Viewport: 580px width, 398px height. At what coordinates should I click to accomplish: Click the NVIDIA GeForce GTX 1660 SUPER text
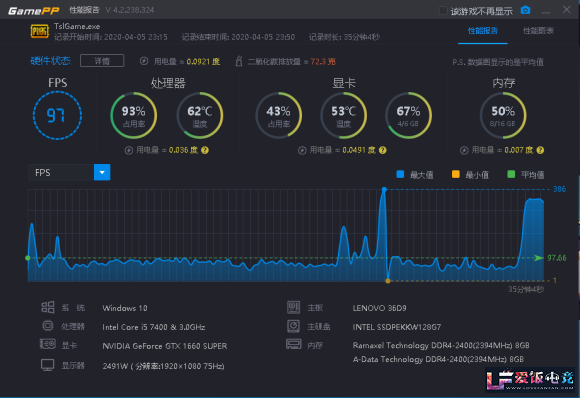click(165, 346)
